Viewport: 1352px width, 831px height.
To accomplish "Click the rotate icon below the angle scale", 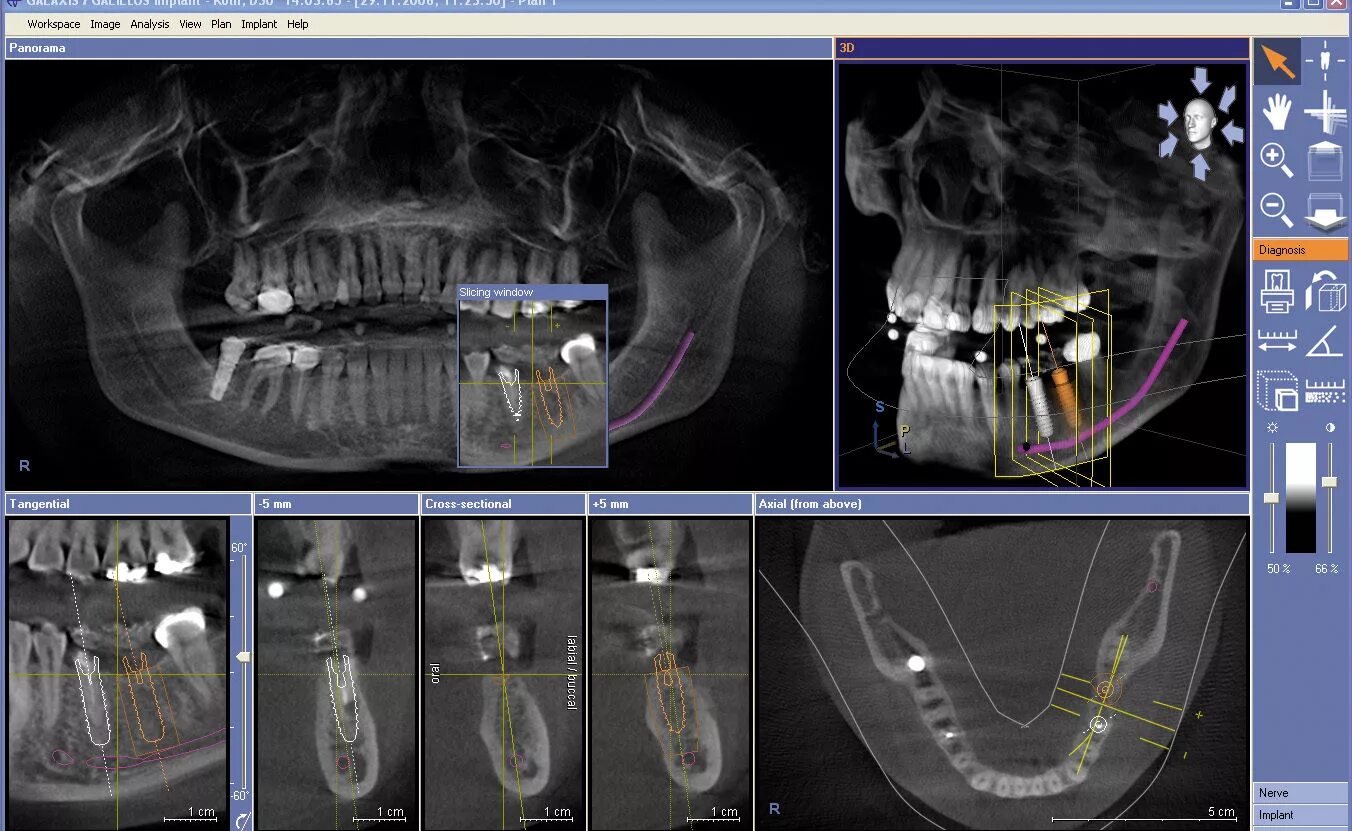I will [241, 821].
